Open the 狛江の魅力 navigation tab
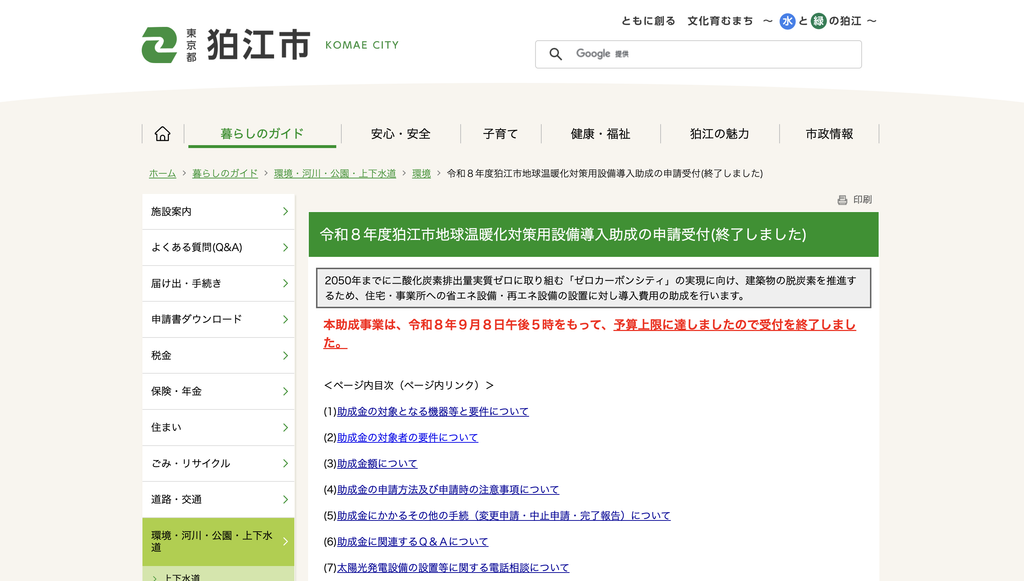1024x581 pixels. (x=719, y=134)
